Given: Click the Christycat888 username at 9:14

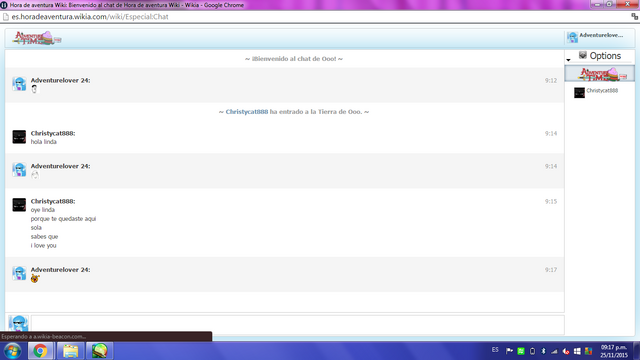Looking at the screenshot, I should pos(53,133).
